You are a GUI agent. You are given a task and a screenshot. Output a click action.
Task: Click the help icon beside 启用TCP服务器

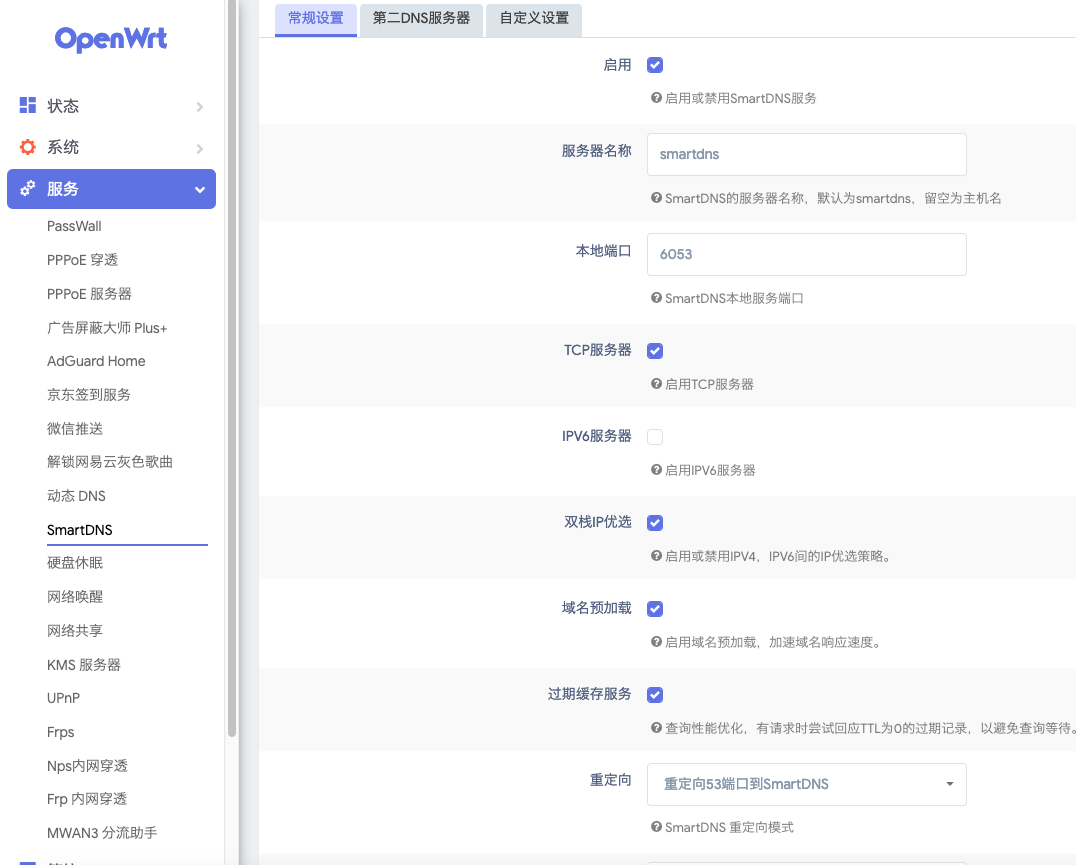coord(656,384)
